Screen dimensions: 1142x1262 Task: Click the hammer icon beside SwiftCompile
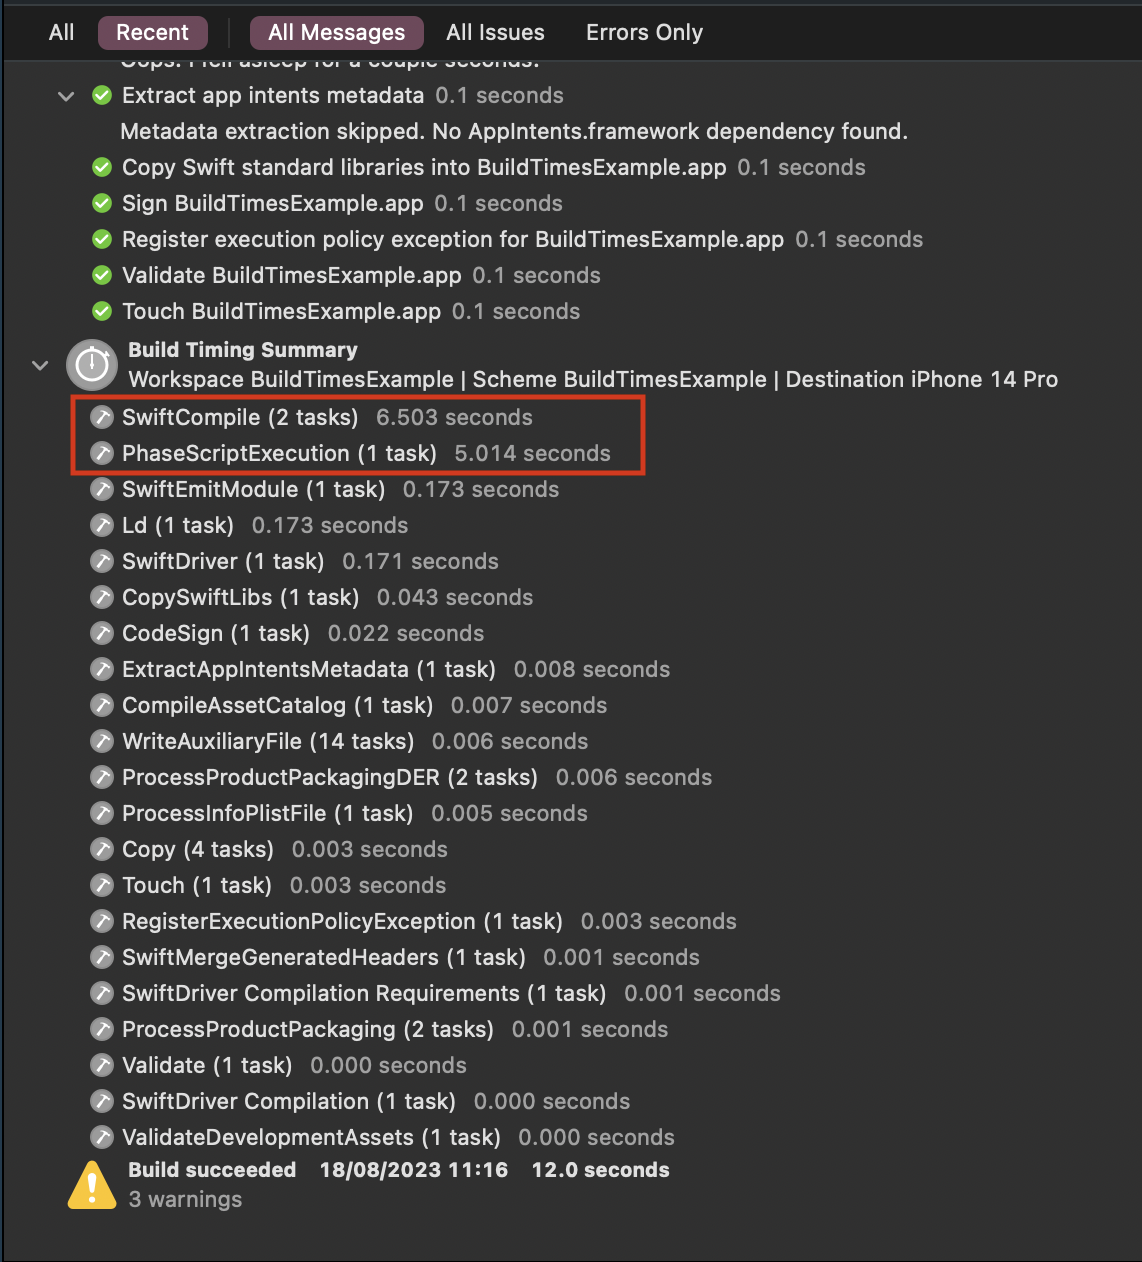(x=102, y=418)
